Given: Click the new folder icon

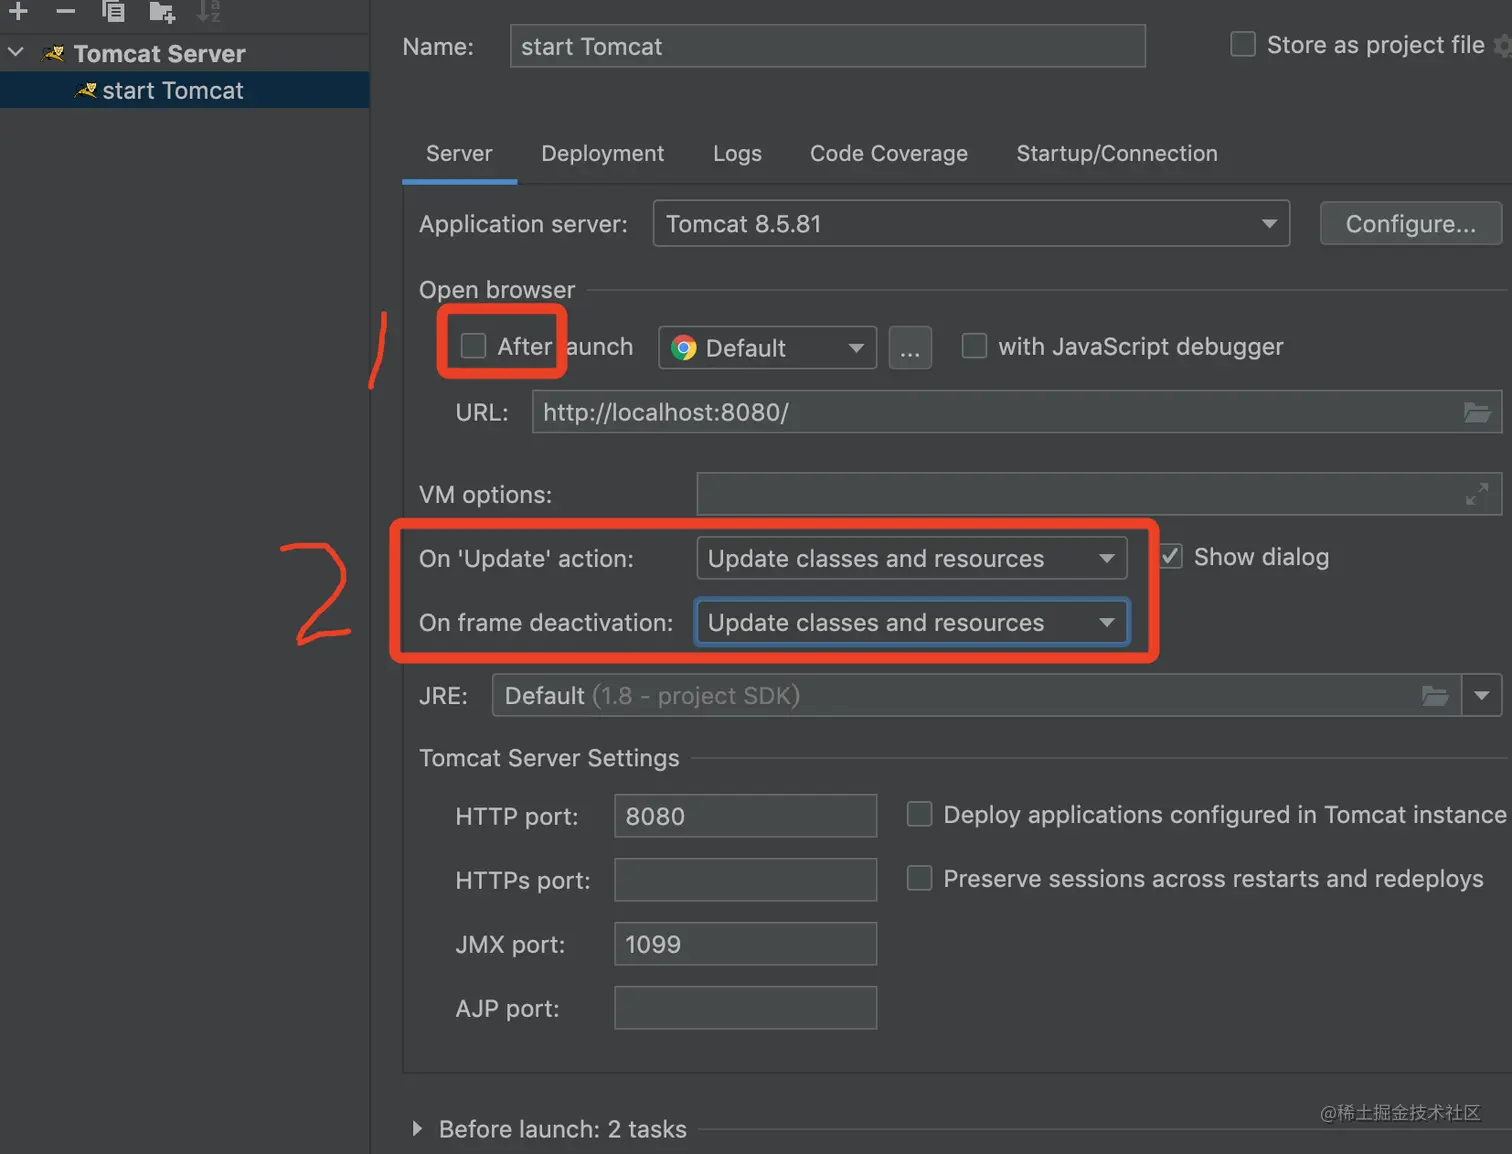Looking at the screenshot, I should [x=162, y=11].
